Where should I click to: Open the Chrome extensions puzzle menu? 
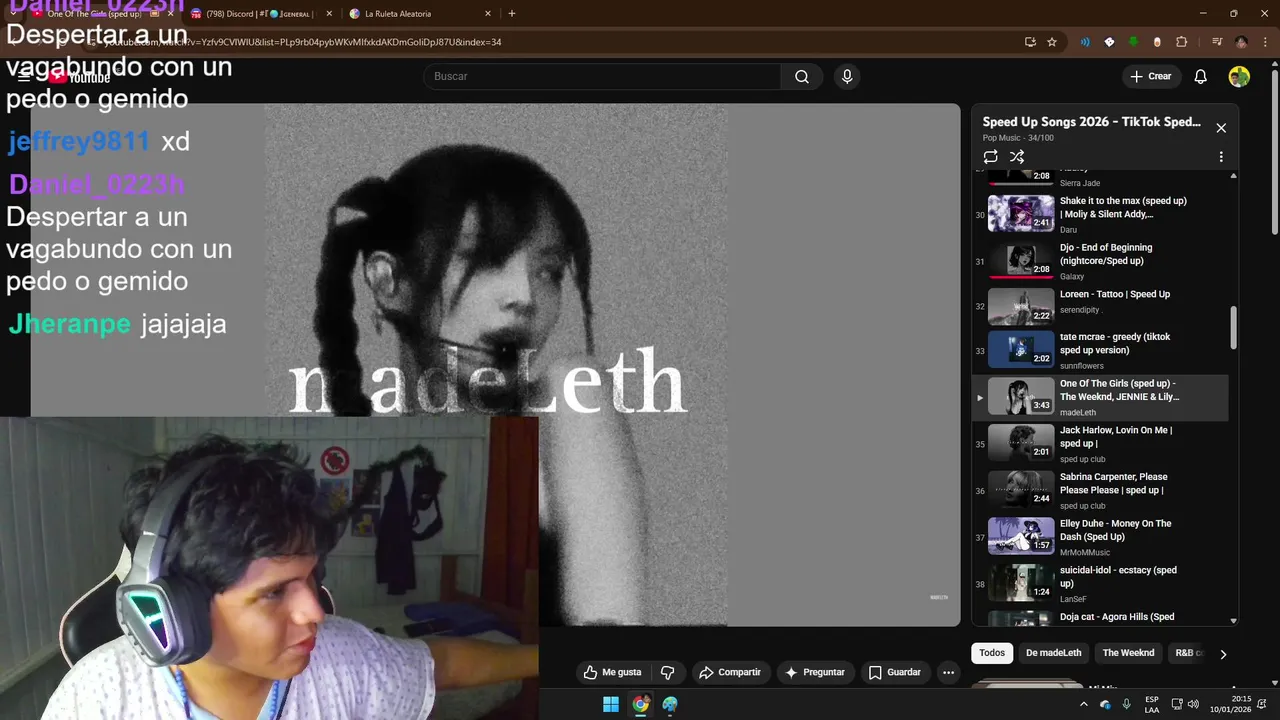click(1181, 42)
